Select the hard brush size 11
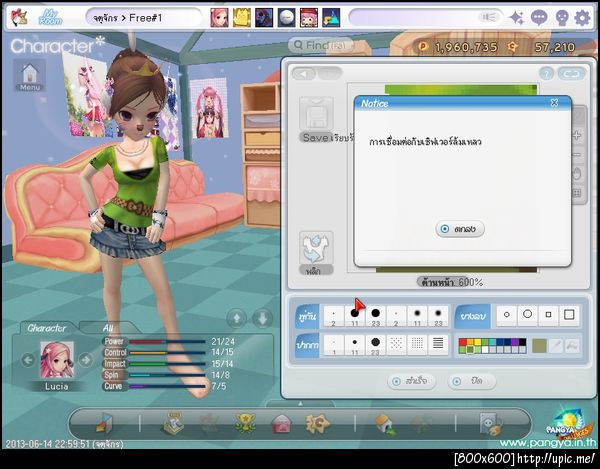The height and width of the screenshot is (469, 600). pos(355,316)
